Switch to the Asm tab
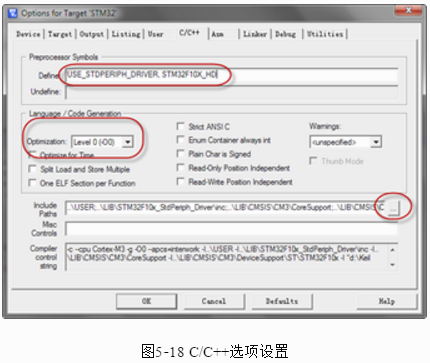The image size is (430, 363). [x=218, y=34]
